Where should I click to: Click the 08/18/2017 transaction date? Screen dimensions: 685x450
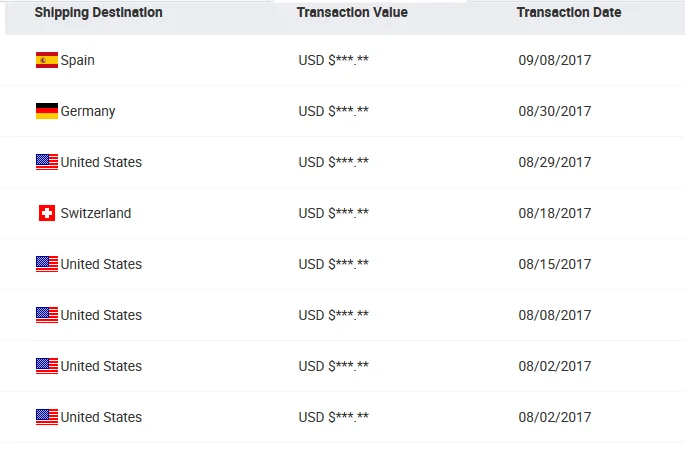(x=555, y=213)
